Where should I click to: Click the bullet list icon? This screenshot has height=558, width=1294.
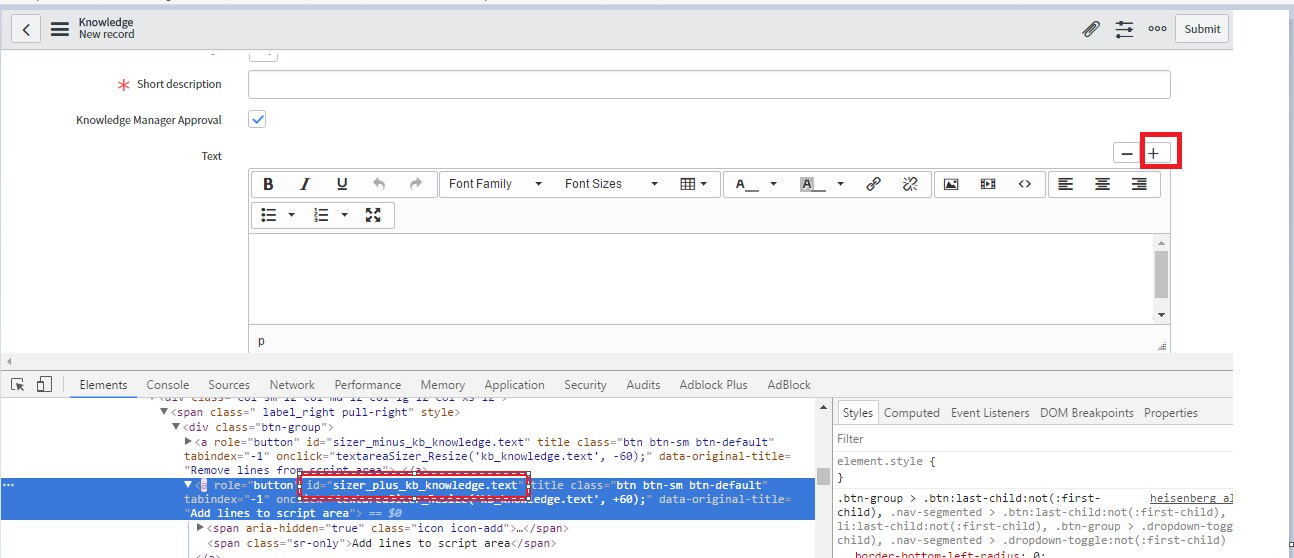(x=268, y=215)
